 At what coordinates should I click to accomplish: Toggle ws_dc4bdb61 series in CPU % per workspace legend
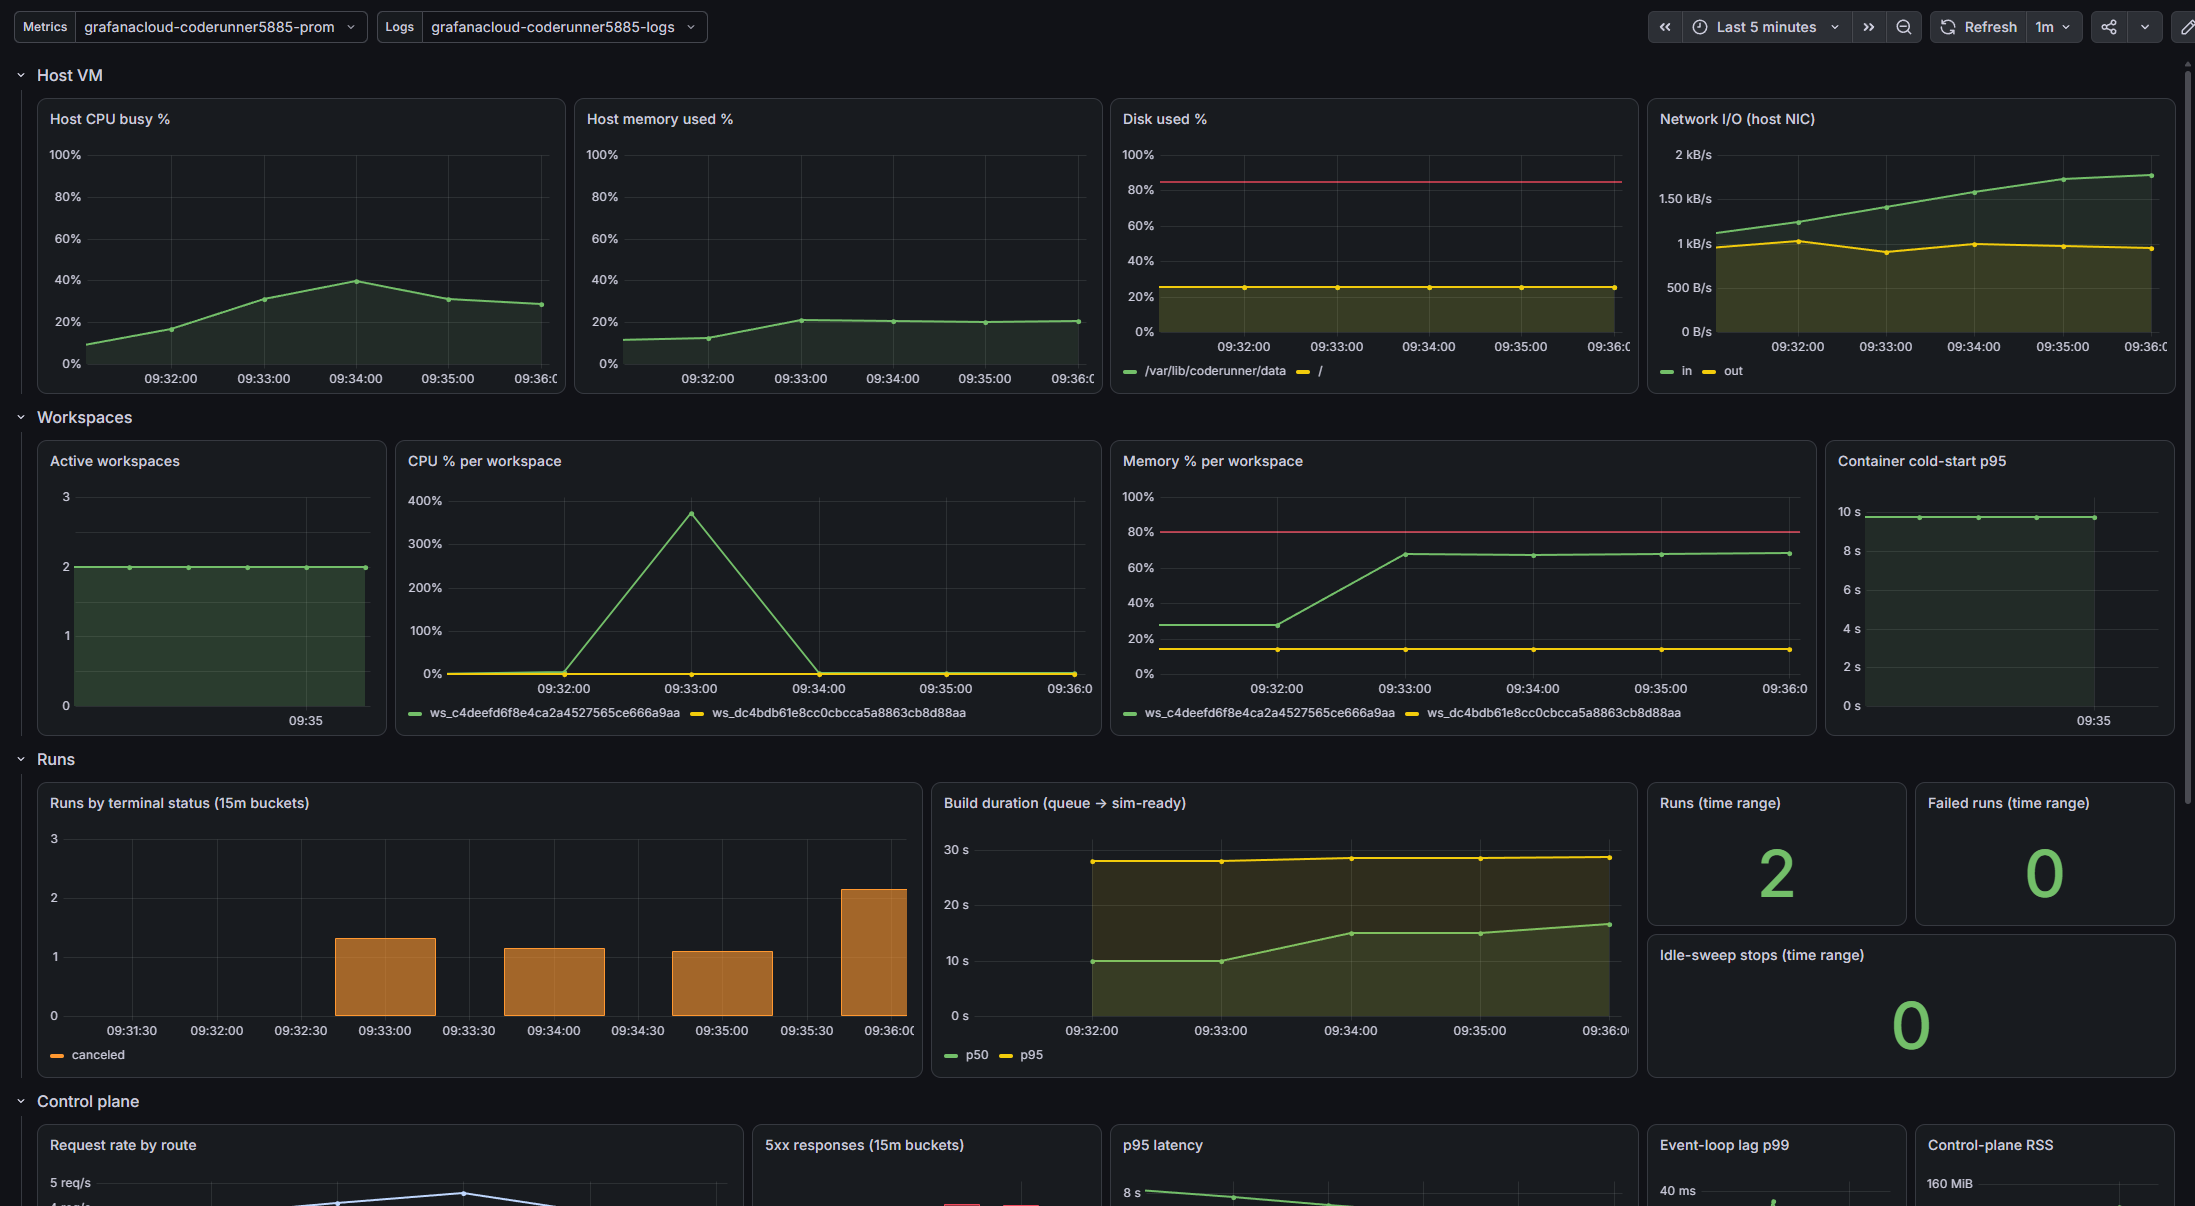click(x=839, y=713)
